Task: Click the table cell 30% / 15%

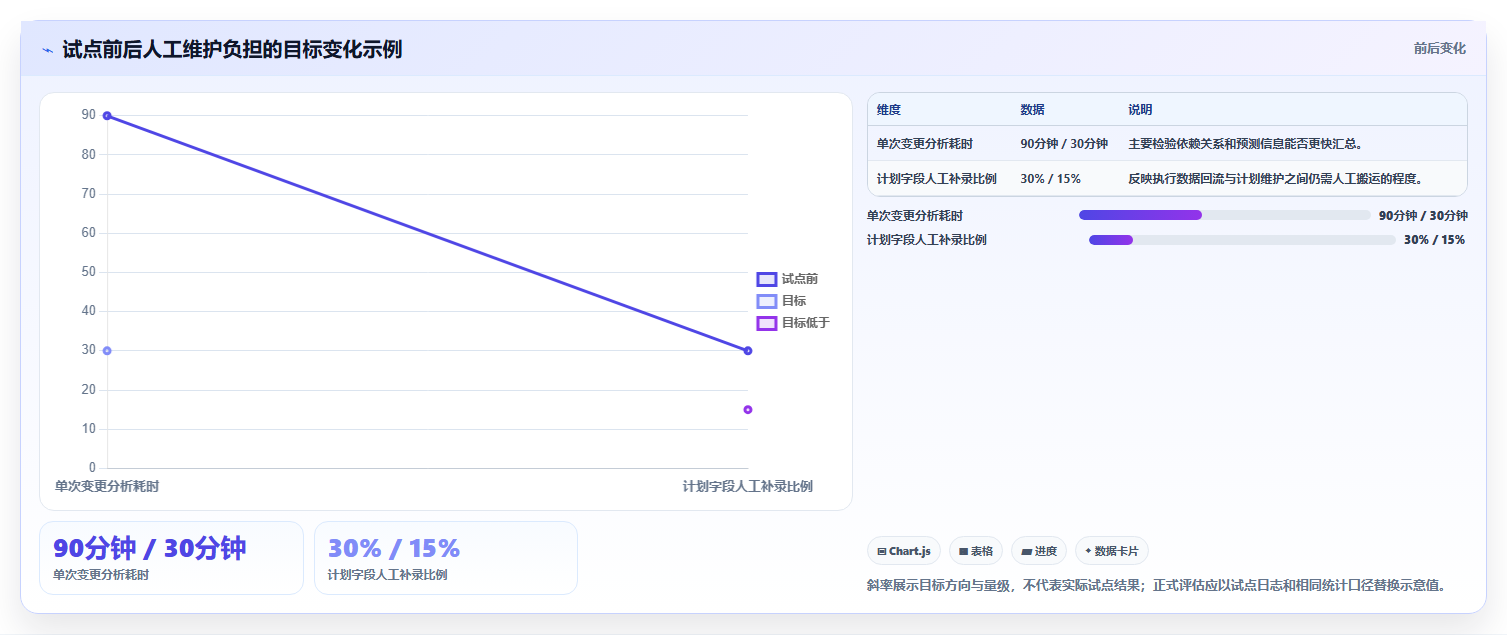Action: click(1050, 179)
